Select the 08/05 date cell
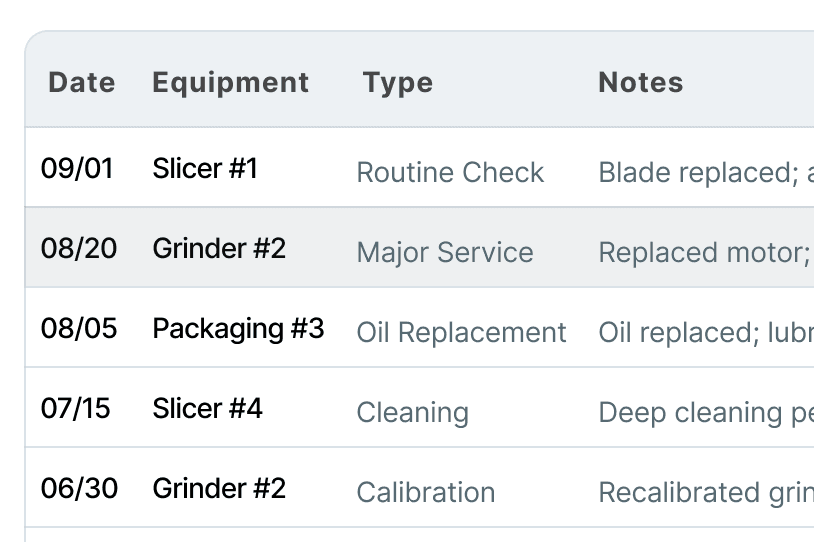The height and width of the screenshot is (542, 814). [x=79, y=328]
